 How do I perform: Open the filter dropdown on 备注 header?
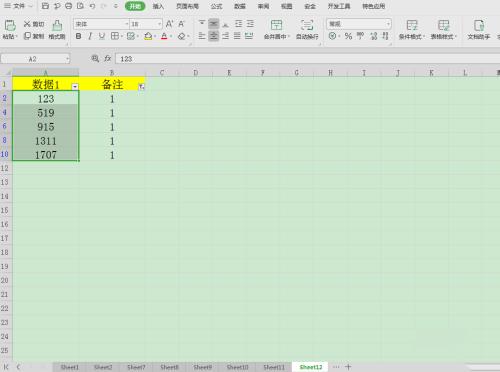click(x=141, y=87)
